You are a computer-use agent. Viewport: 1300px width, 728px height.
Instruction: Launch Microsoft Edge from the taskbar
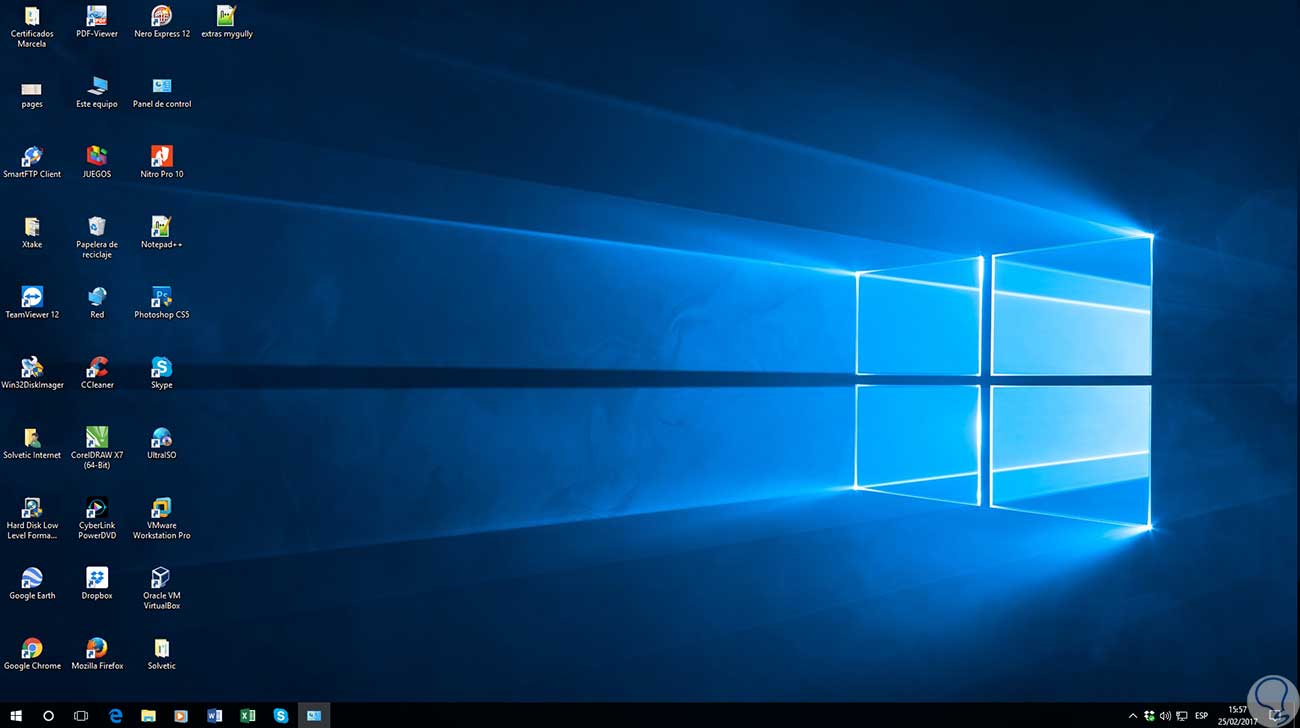click(115, 716)
